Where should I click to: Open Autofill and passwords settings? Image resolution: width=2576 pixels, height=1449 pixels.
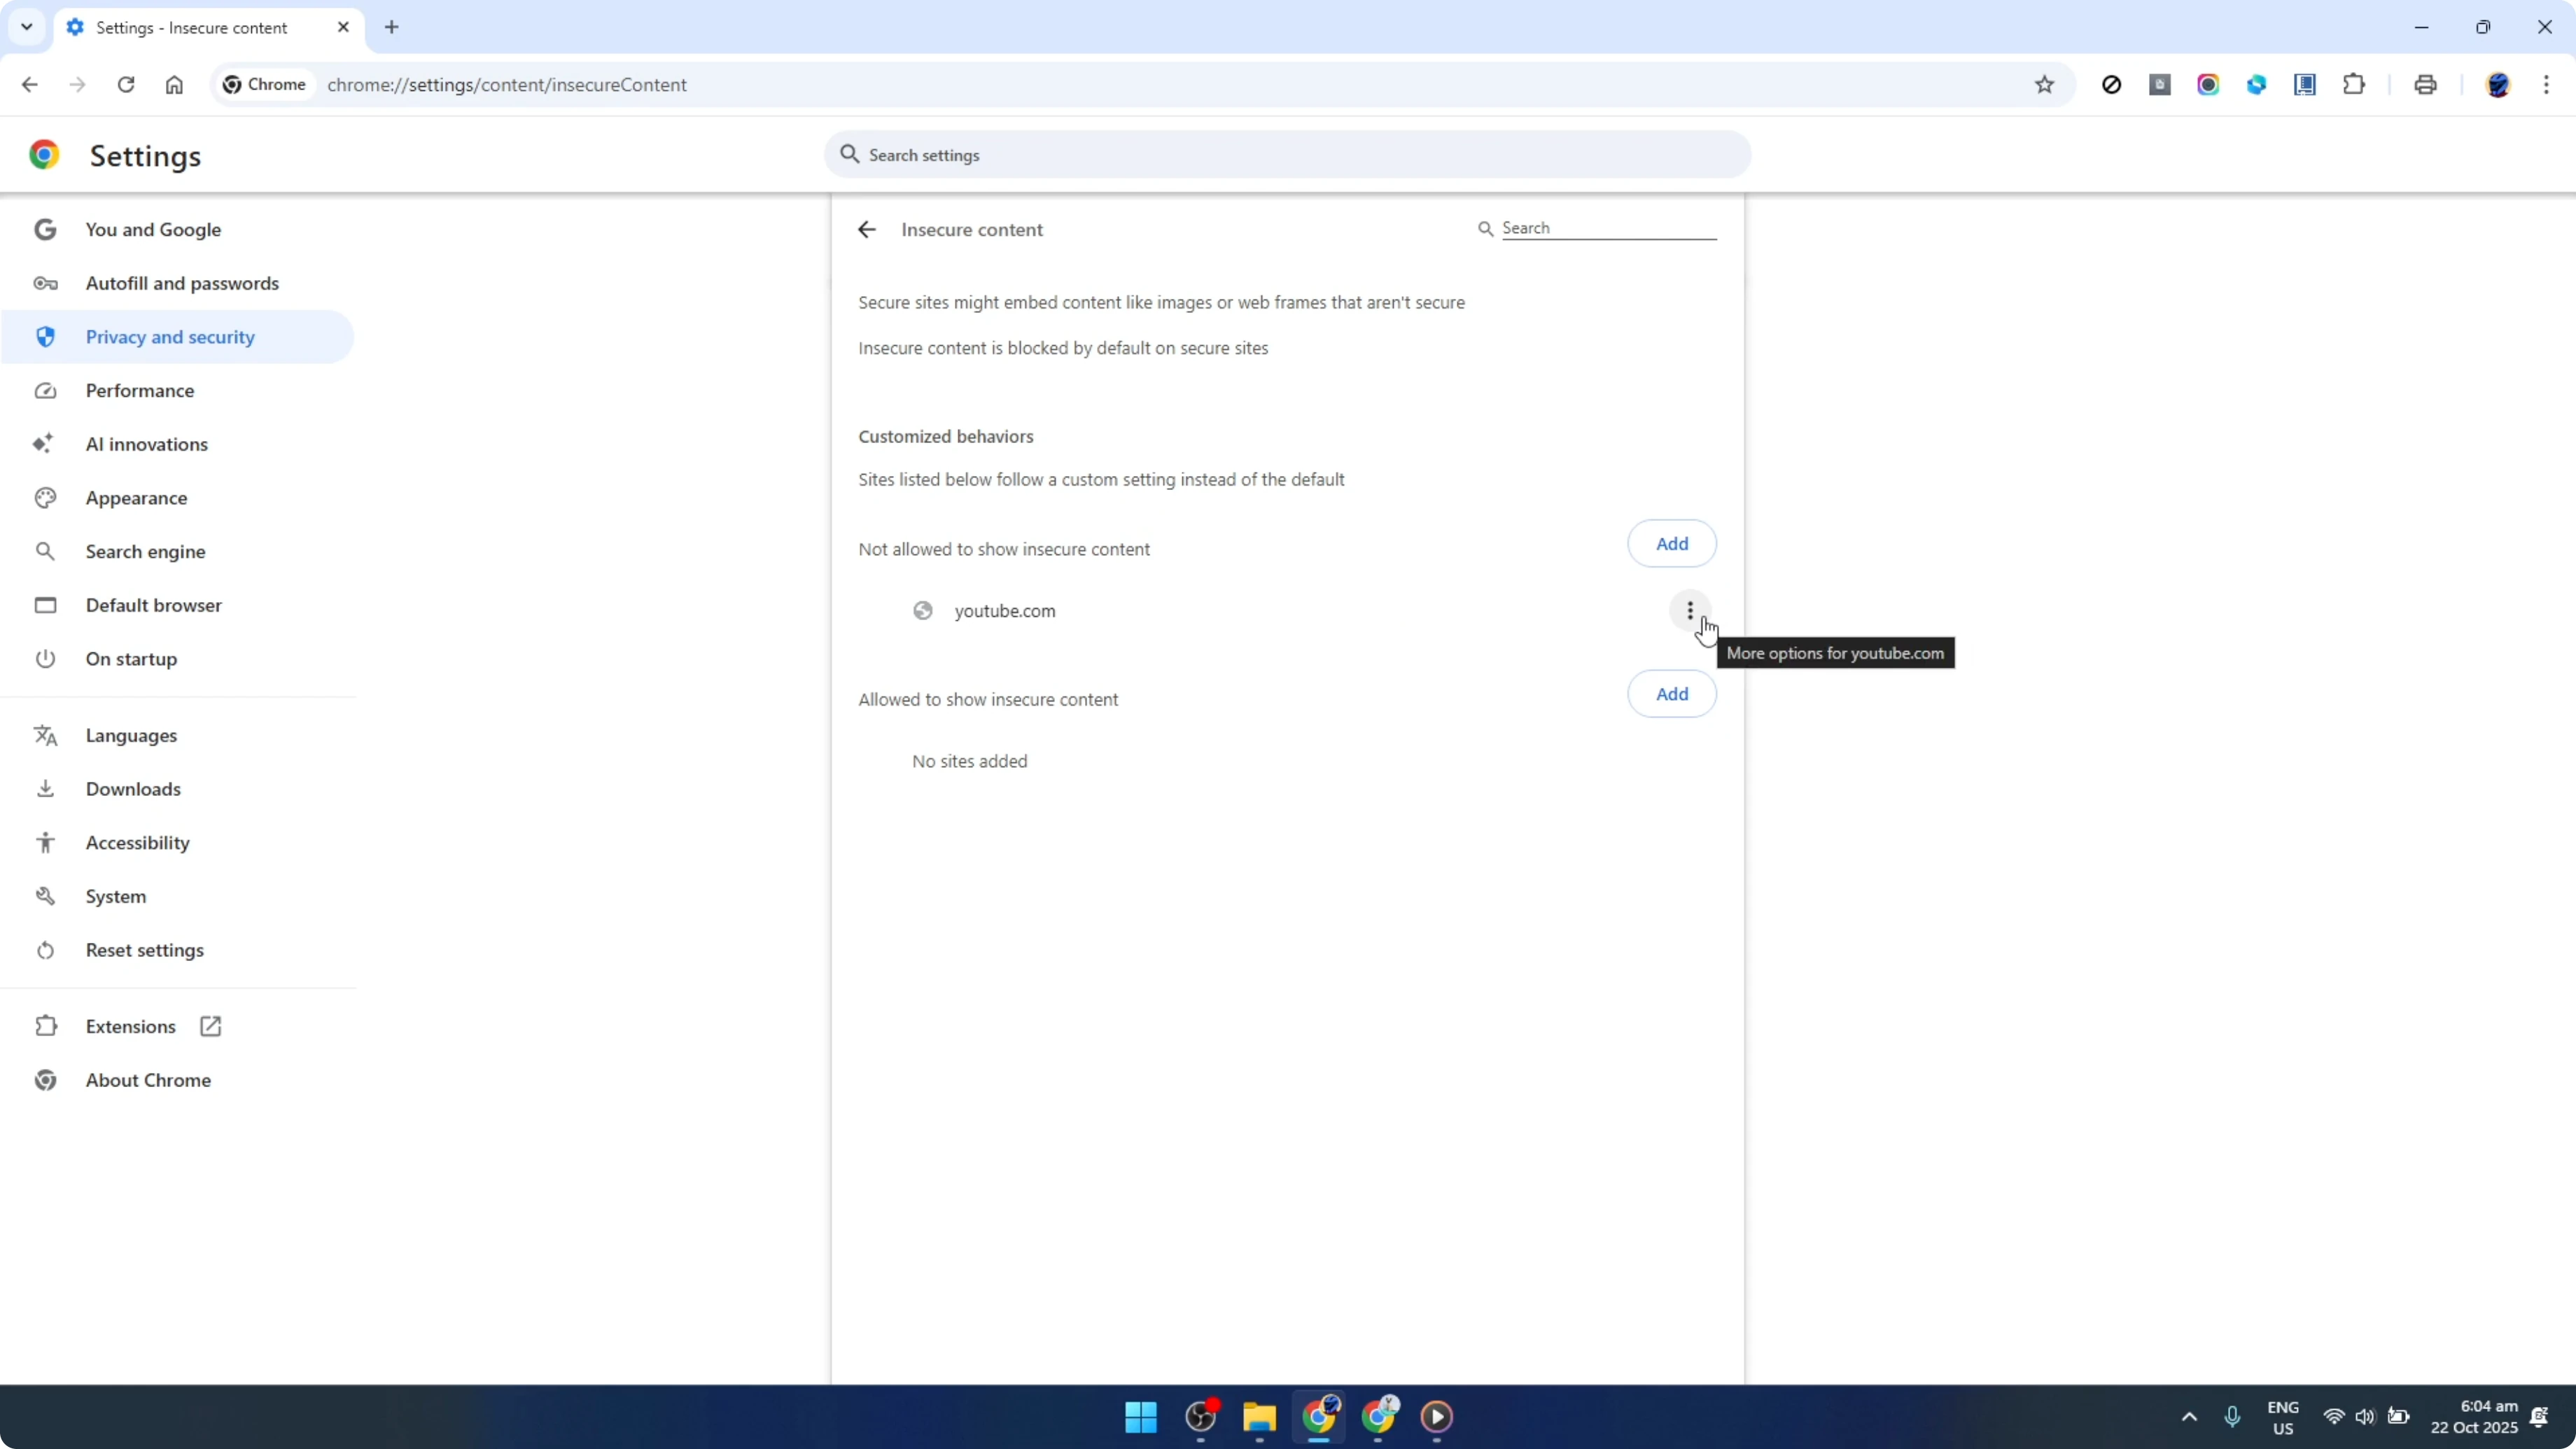[x=182, y=283]
